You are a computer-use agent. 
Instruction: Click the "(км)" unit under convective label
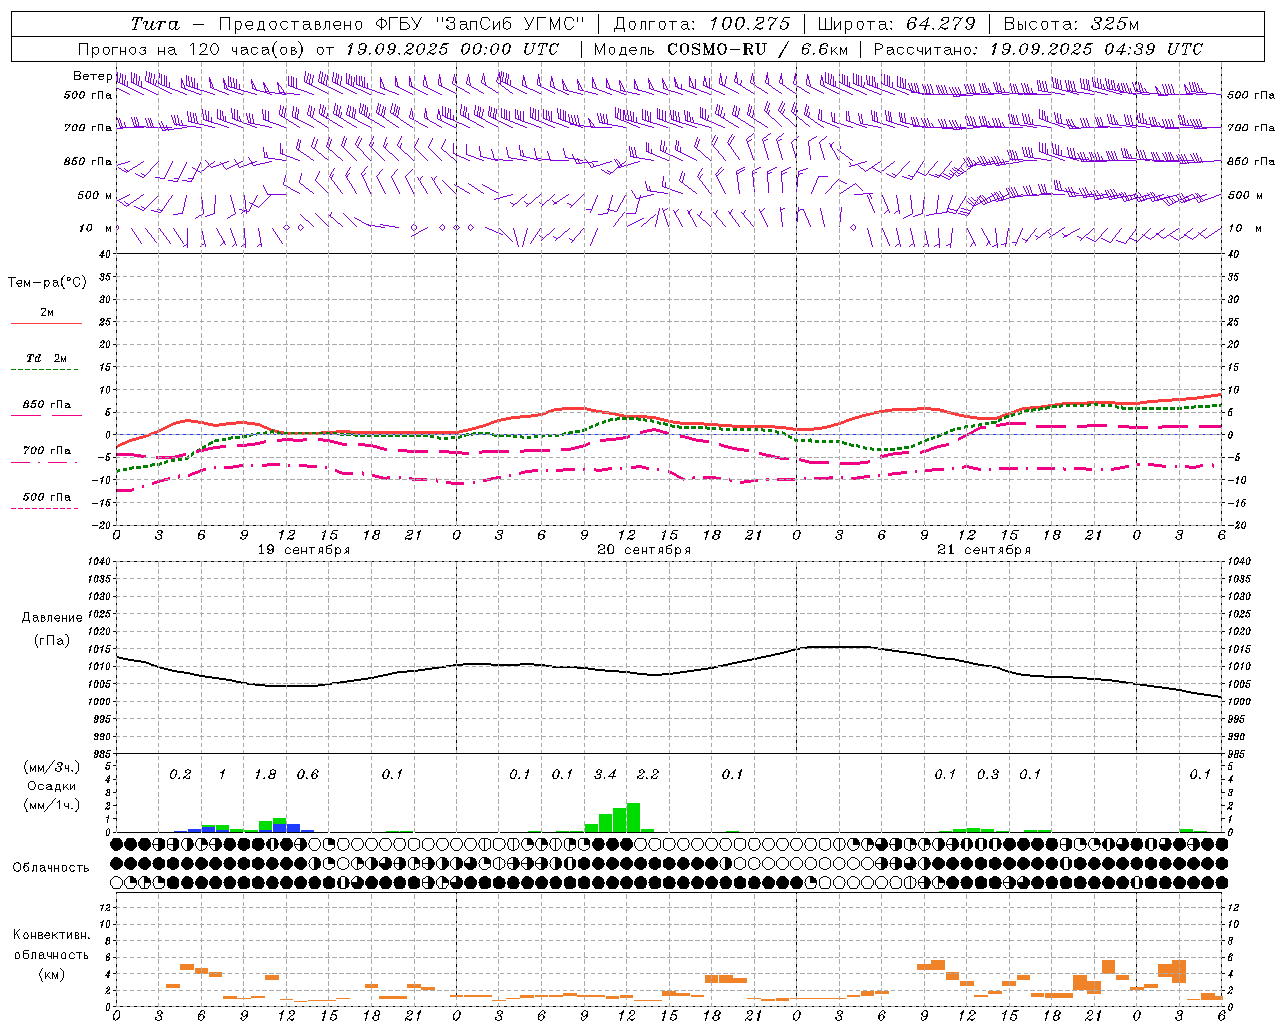coord(52,973)
